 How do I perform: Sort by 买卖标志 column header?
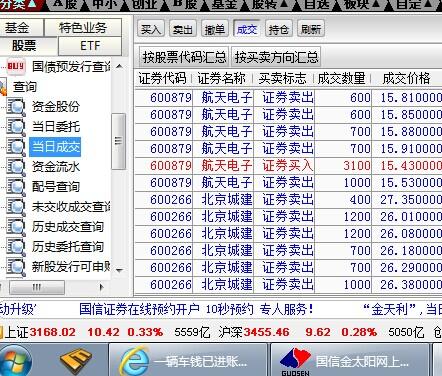(x=283, y=79)
